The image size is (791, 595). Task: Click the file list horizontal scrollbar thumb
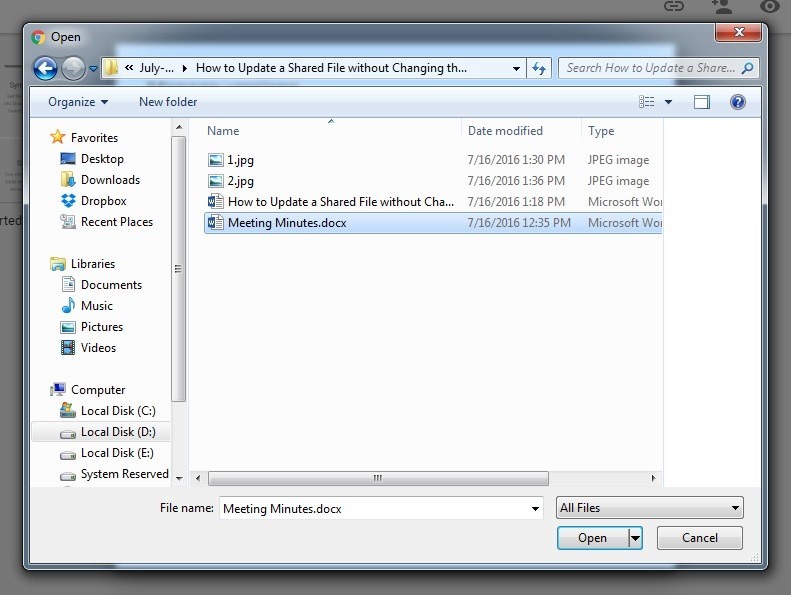coord(378,478)
